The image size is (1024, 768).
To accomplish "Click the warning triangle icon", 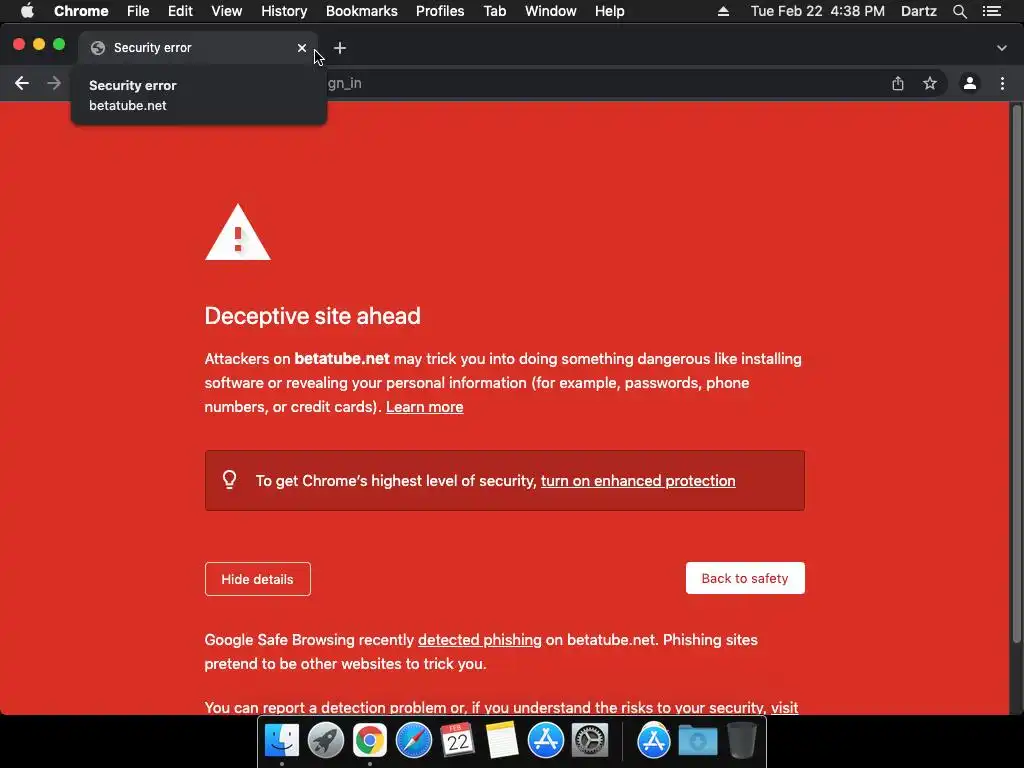I will (x=238, y=232).
